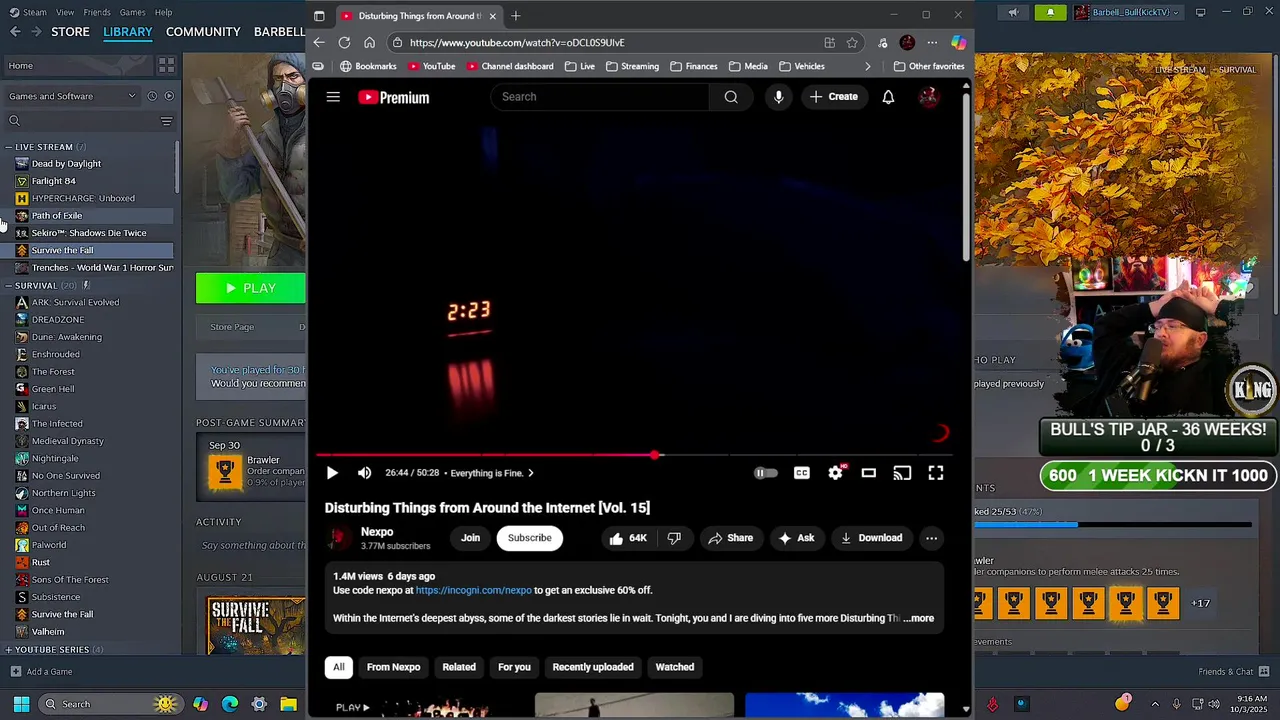
Task: Open a new browser tab
Action: [516, 16]
